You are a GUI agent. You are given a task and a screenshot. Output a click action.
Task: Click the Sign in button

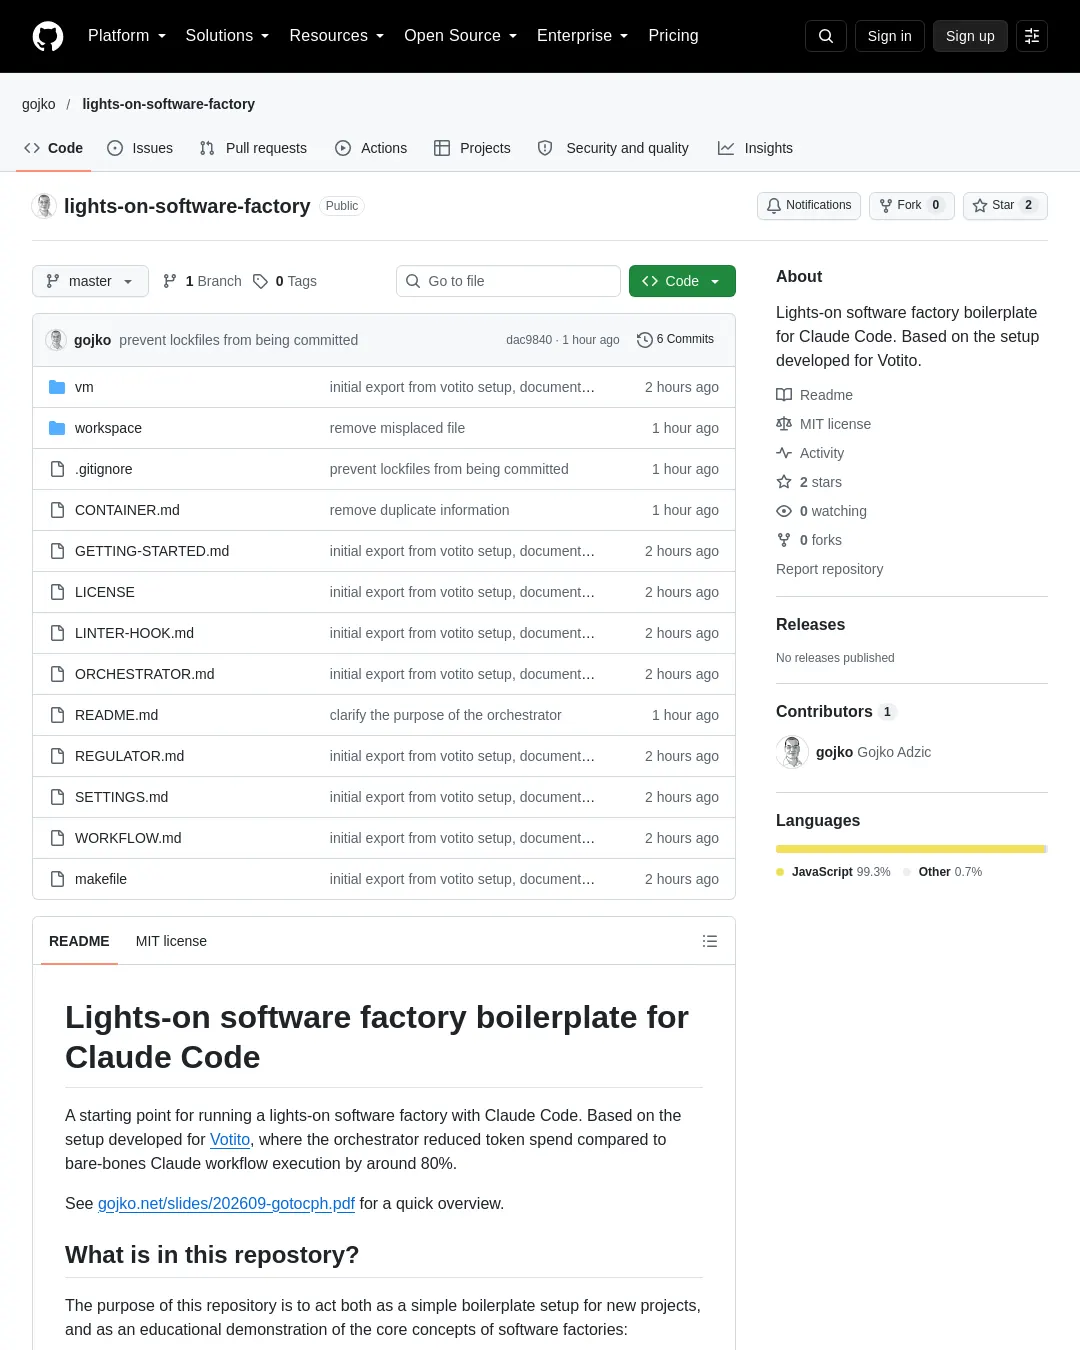(890, 36)
